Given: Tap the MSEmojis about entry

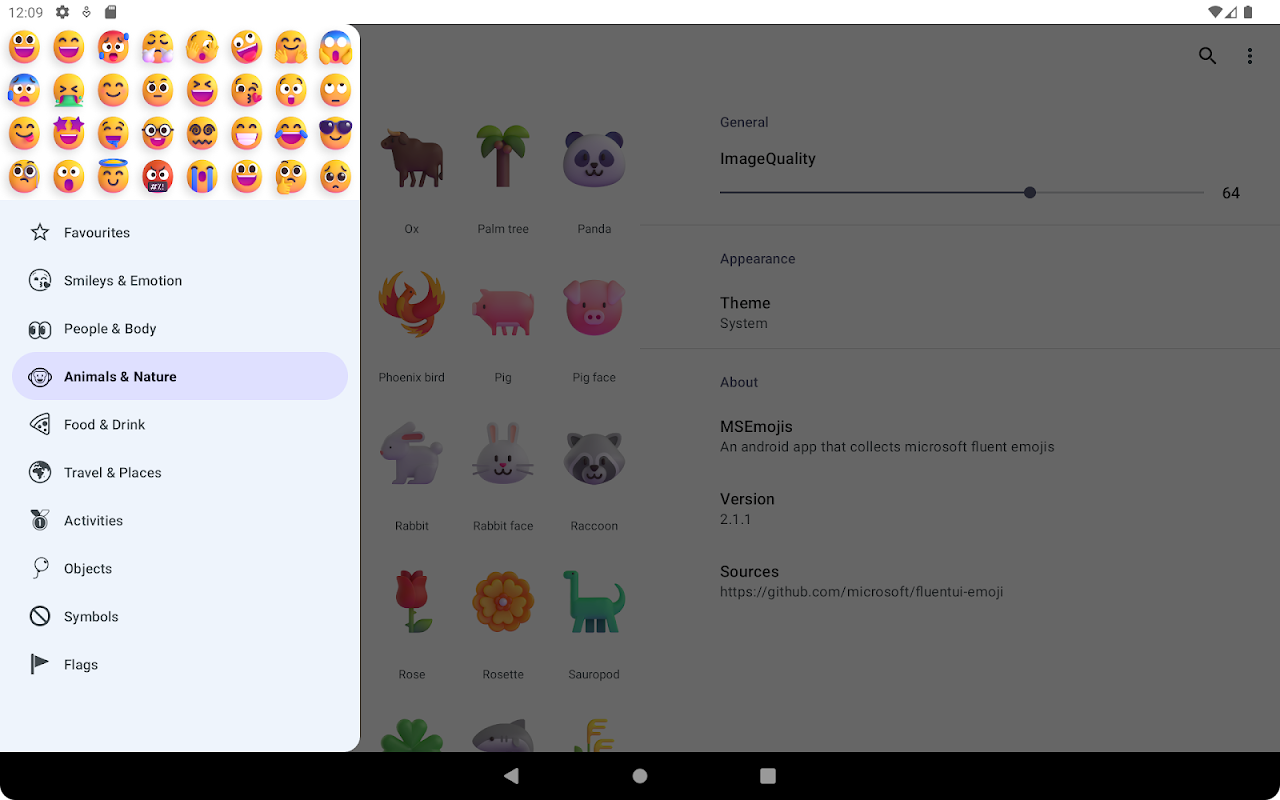Looking at the screenshot, I should pos(960,436).
